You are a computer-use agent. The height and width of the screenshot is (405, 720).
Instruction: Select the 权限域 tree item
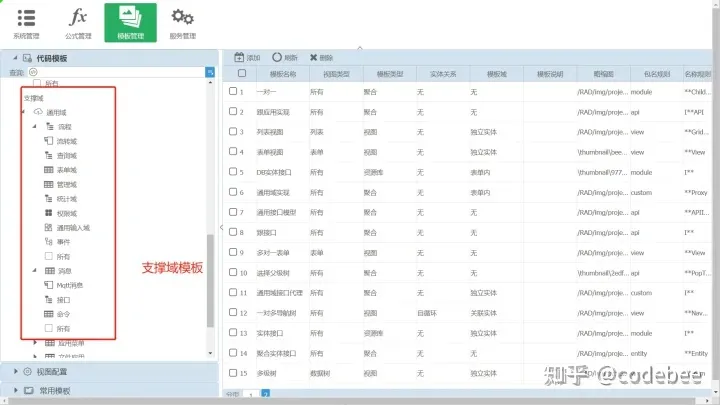(67, 213)
